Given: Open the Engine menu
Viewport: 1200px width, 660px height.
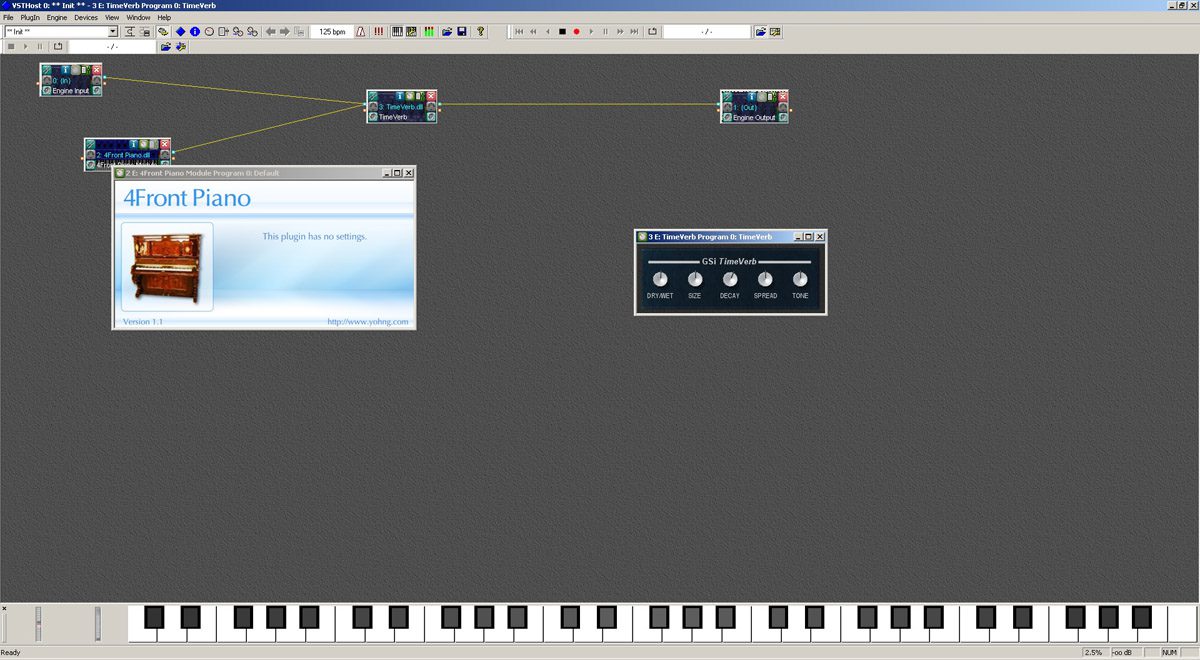Looking at the screenshot, I should [x=57, y=18].
